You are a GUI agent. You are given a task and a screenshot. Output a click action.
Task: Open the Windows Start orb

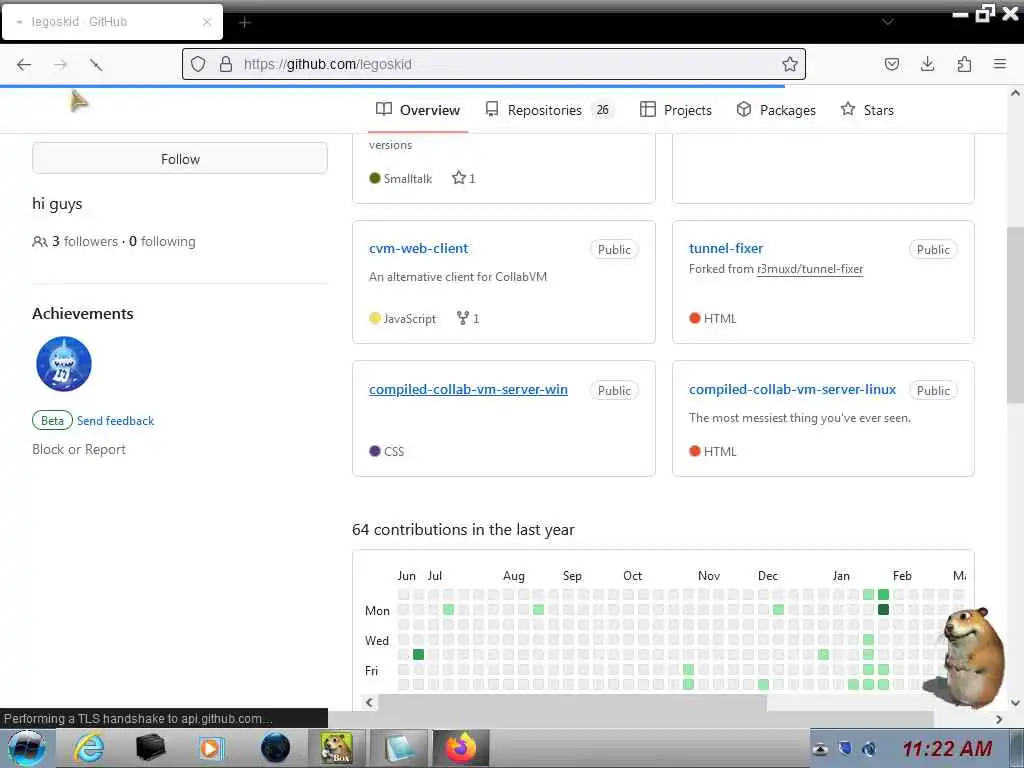pyautogui.click(x=26, y=748)
